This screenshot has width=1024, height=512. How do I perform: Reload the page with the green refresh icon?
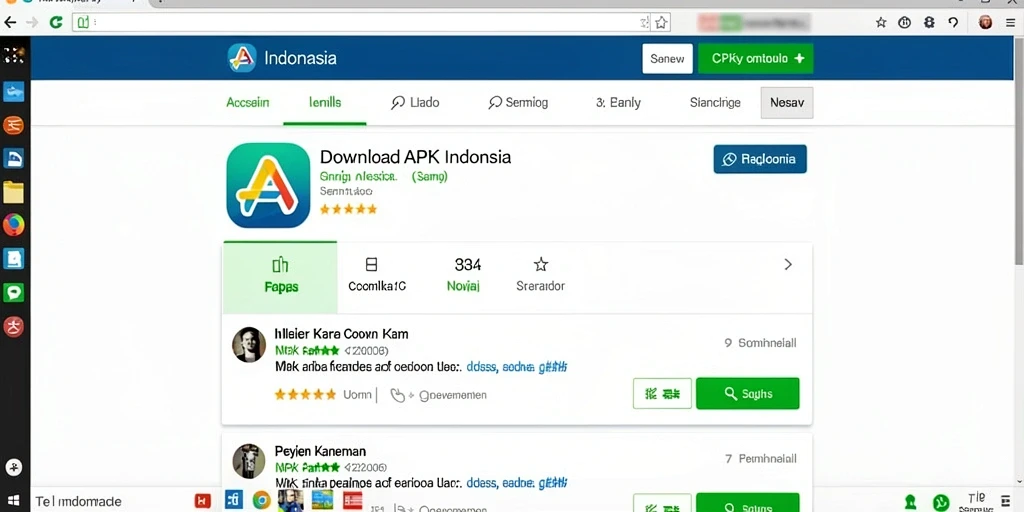(56, 23)
